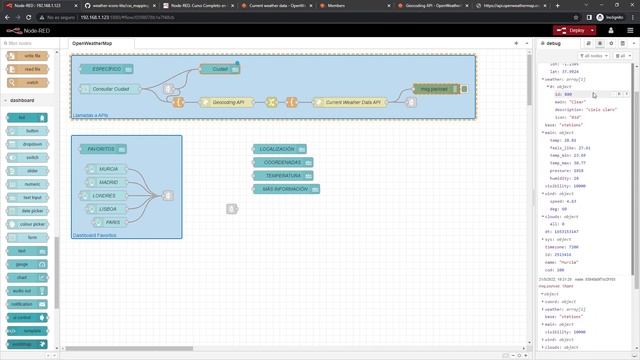Viewport: 640px width, 360px height.
Task: Select the dashboard button palette node
Action: click(x=28, y=131)
